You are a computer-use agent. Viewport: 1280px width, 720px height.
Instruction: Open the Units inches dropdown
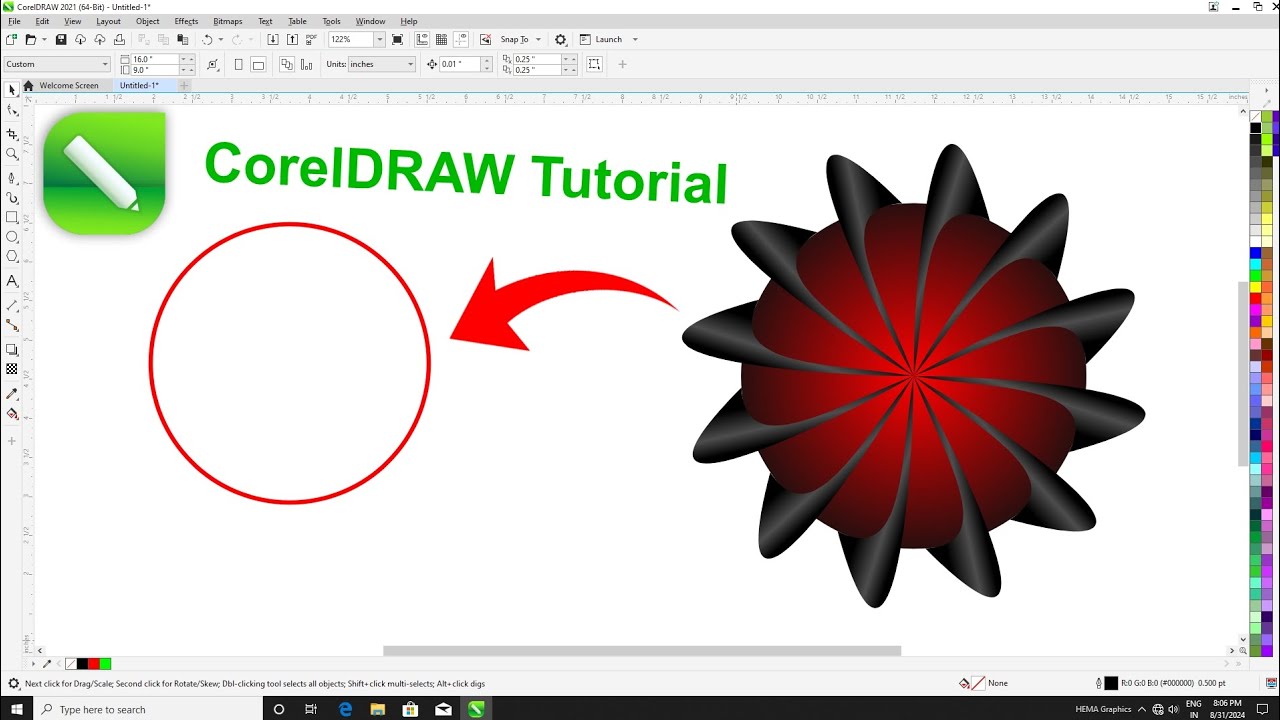coord(381,64)
